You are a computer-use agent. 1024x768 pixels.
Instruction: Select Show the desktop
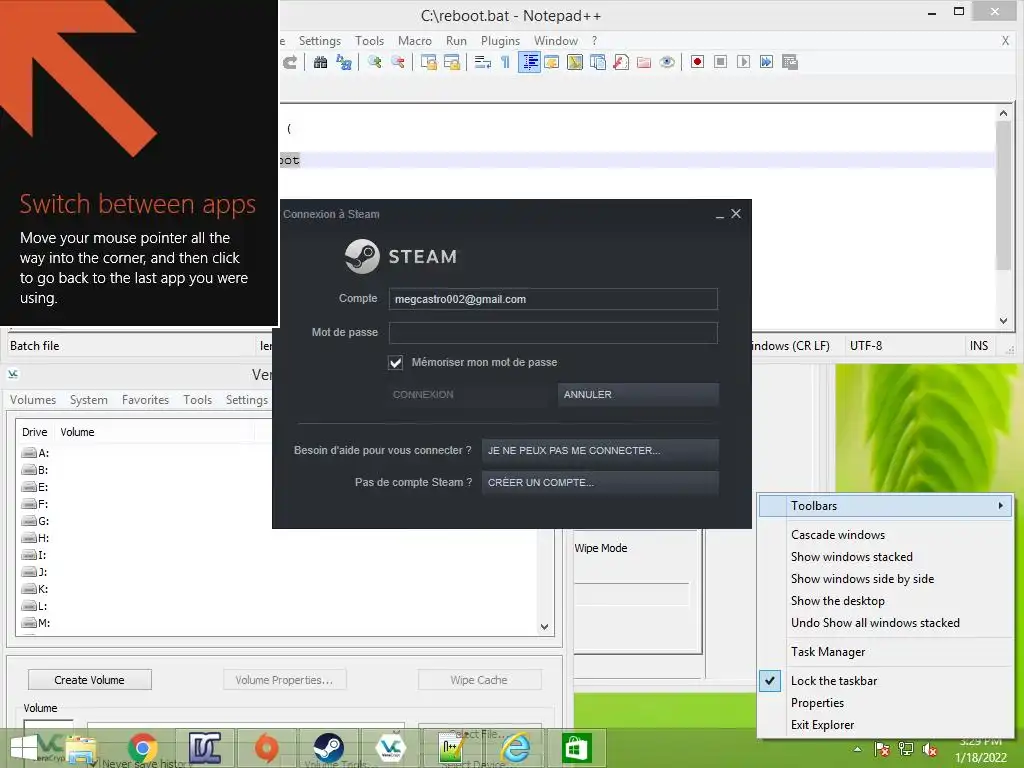[x=837, y=601]
